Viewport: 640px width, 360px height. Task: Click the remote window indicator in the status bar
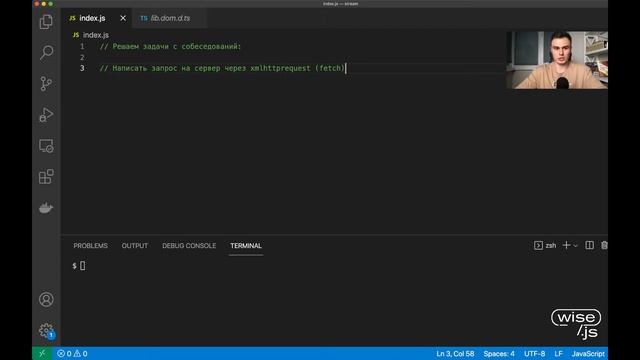click(x=42, y=353)
